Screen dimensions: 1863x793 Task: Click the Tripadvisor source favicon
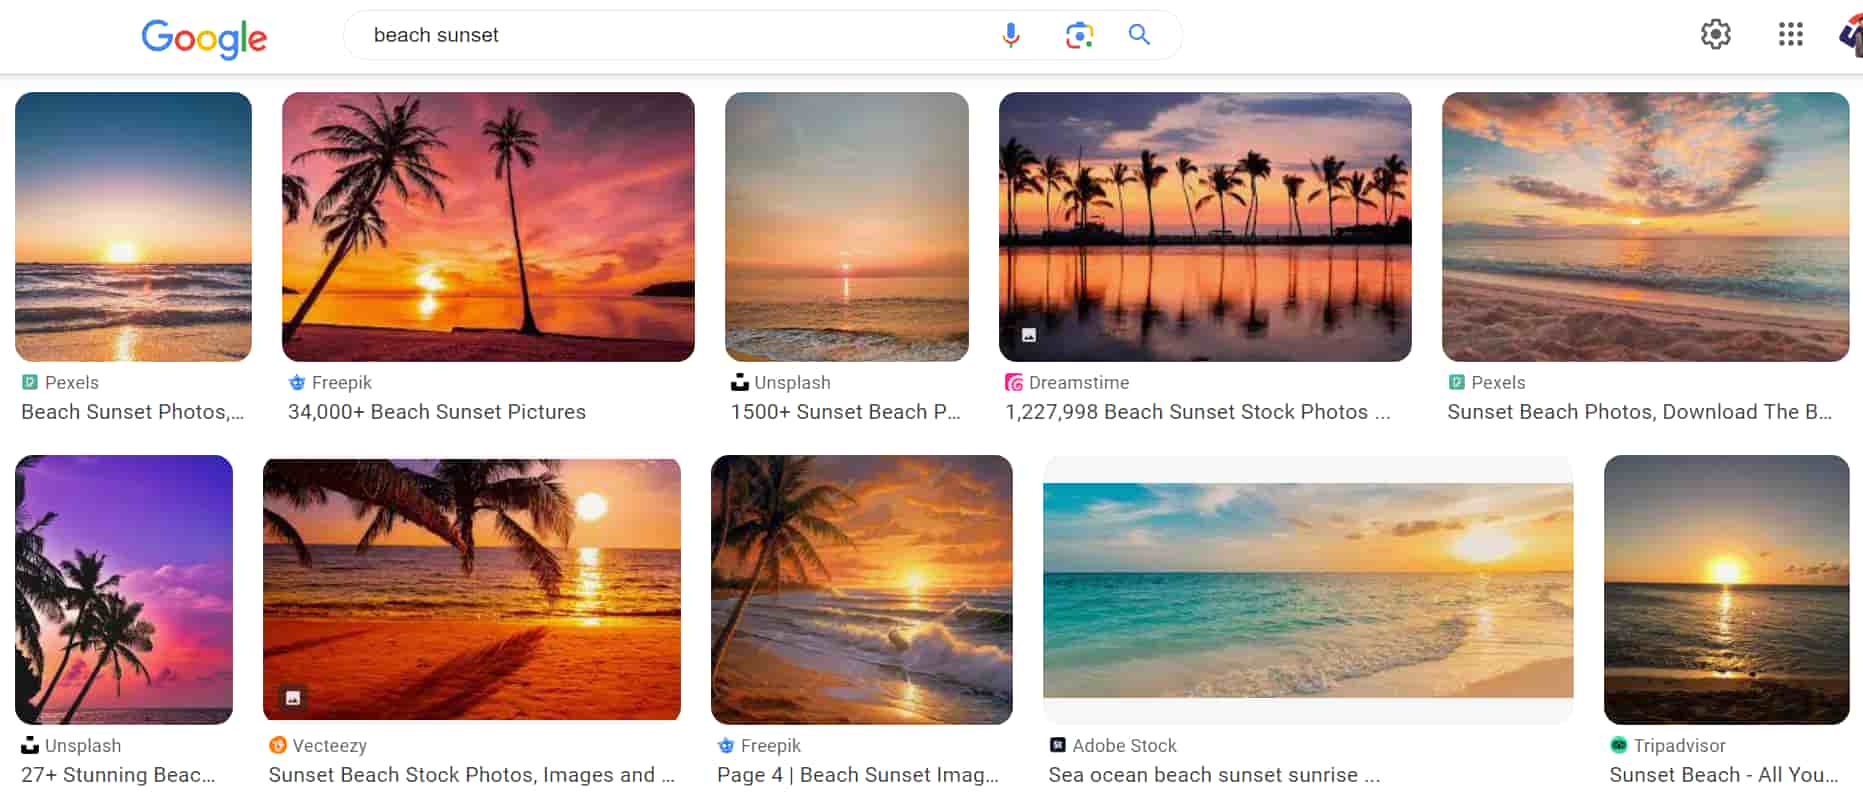[1619, 746]
